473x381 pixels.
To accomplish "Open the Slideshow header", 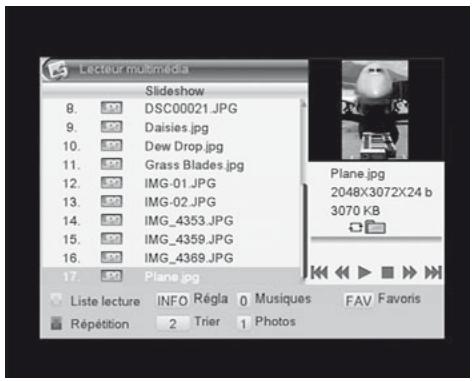I will [x=175, y=91].
